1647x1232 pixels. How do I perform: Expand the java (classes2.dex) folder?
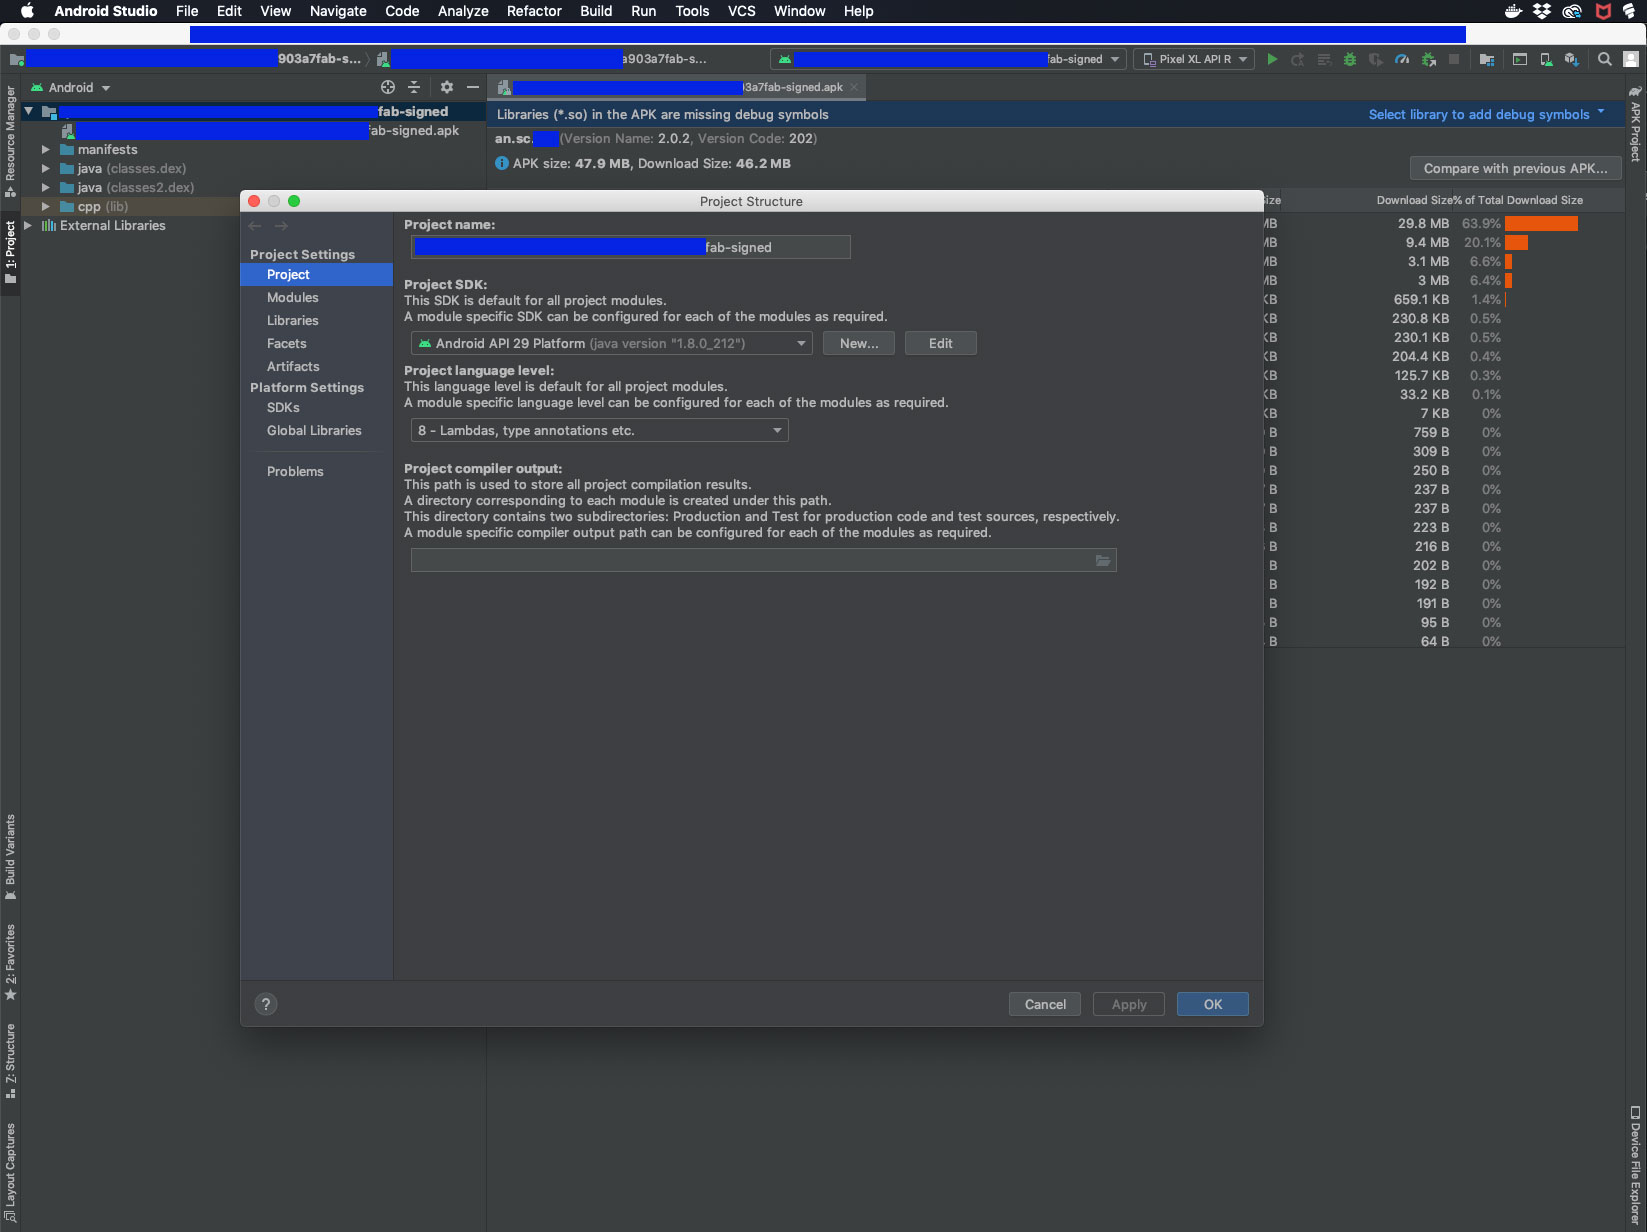pyautogui.click(x=45, y=187)
